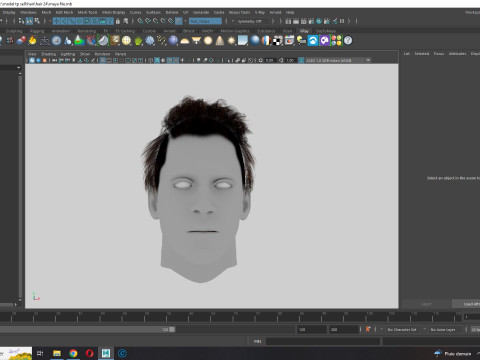The width and height of the screenshot is (480, 360).
Task: Click the teal render settings circle icon
Action: [319, 21]
